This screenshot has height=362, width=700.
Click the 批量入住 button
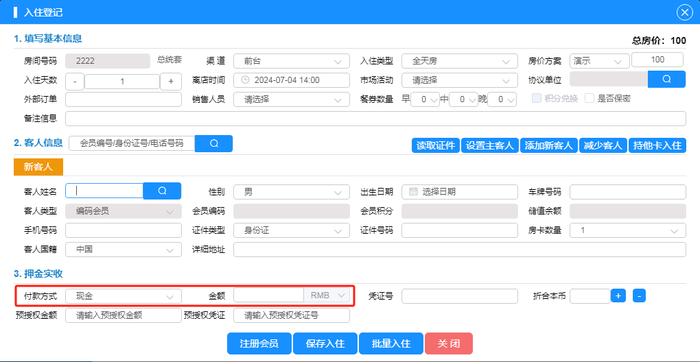391,343
